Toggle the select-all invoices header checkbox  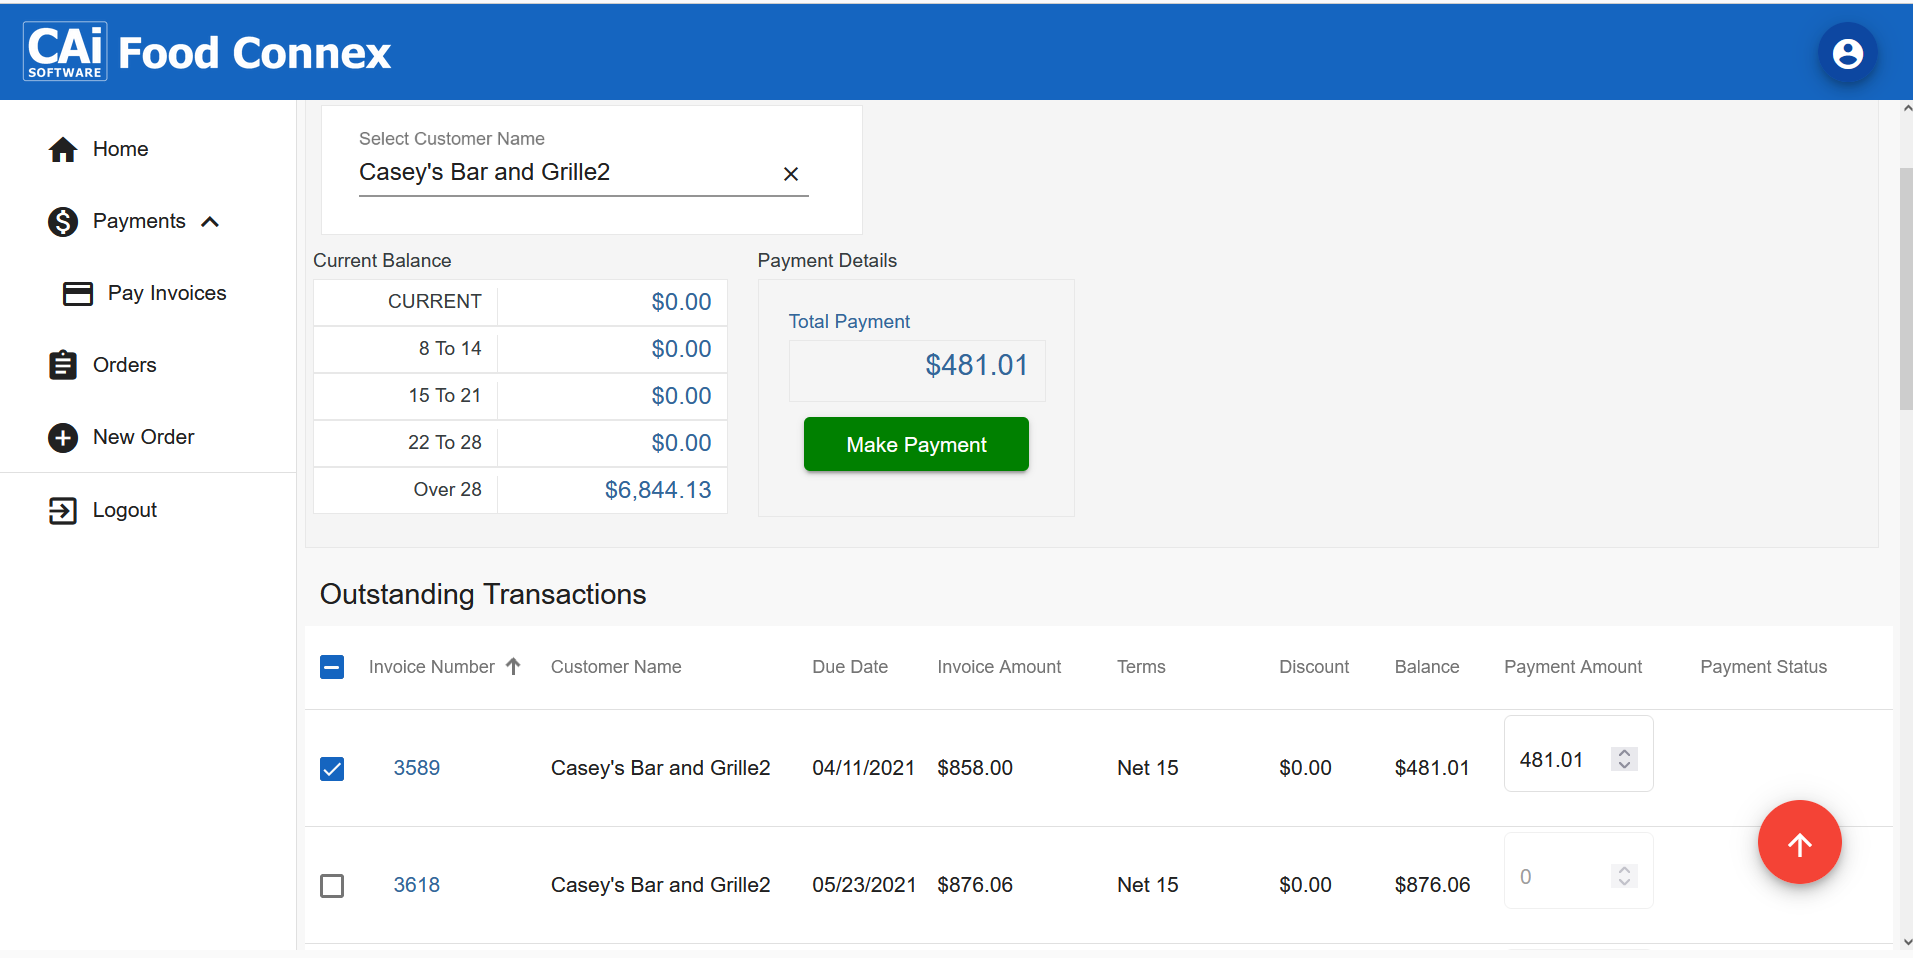click(332, 667)
